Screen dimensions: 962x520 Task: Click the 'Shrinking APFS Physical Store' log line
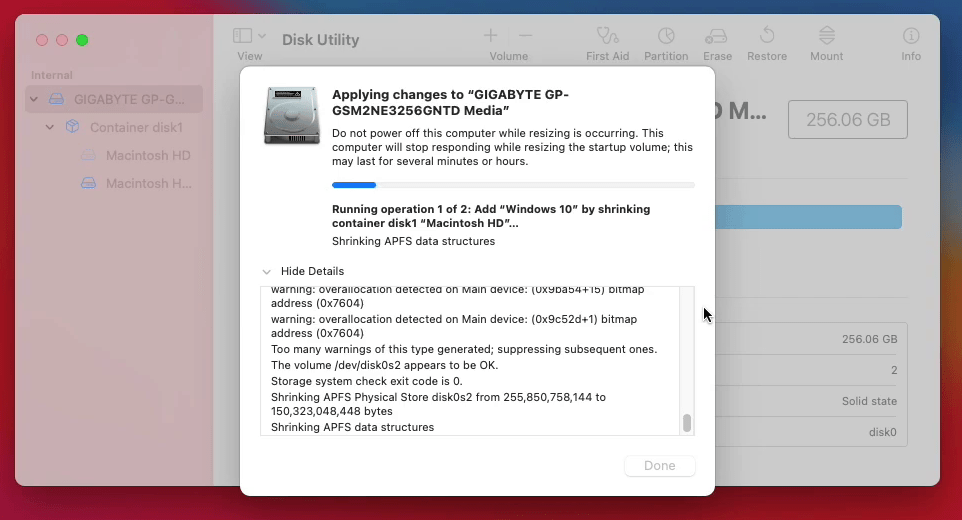pos(438,404)
